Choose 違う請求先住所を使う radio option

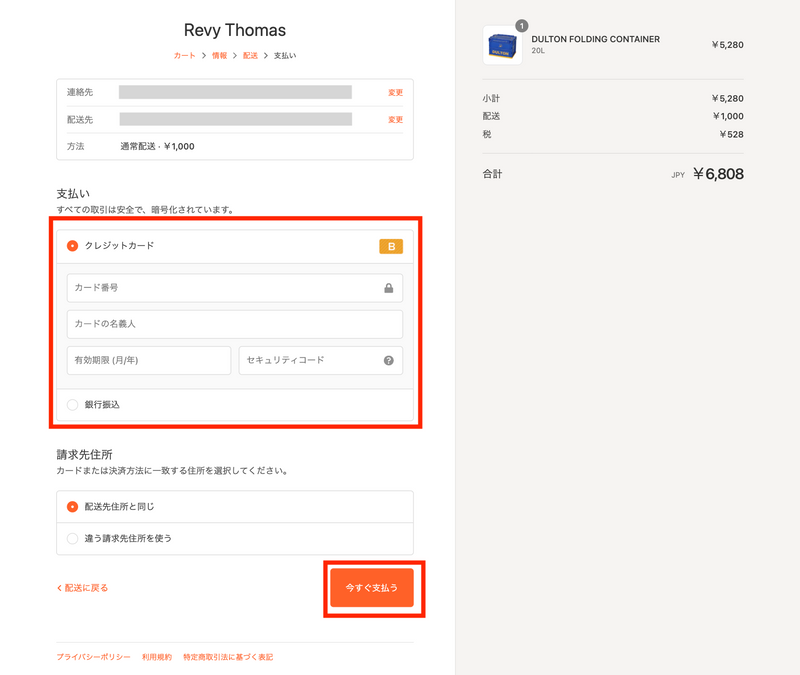pyautogui.click(x=72, y=538)
